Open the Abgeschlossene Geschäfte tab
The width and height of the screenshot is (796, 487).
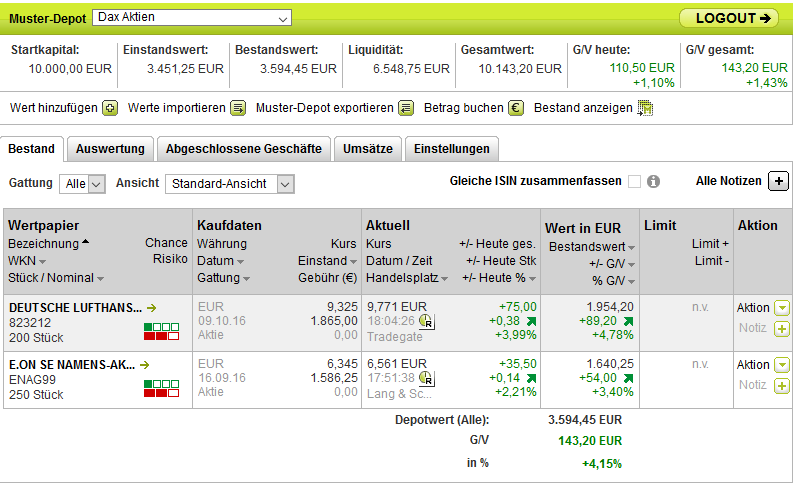(243, 149)
